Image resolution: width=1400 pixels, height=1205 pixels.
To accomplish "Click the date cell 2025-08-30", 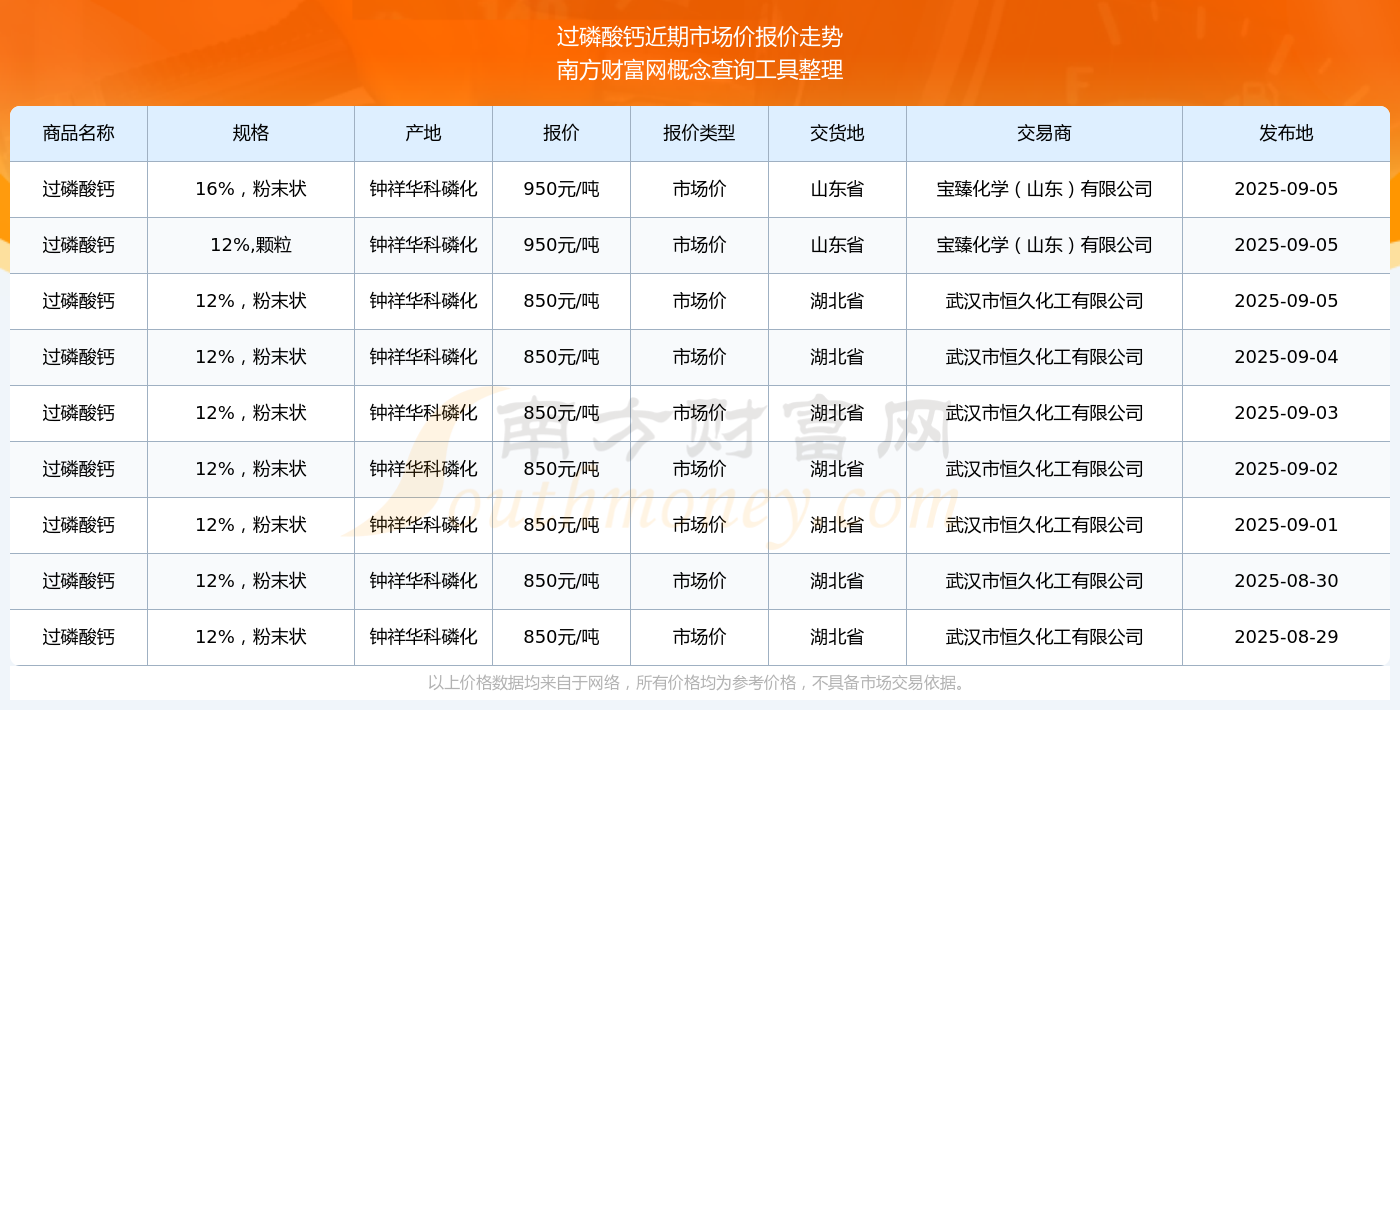I will click(x=1286, y=581).
